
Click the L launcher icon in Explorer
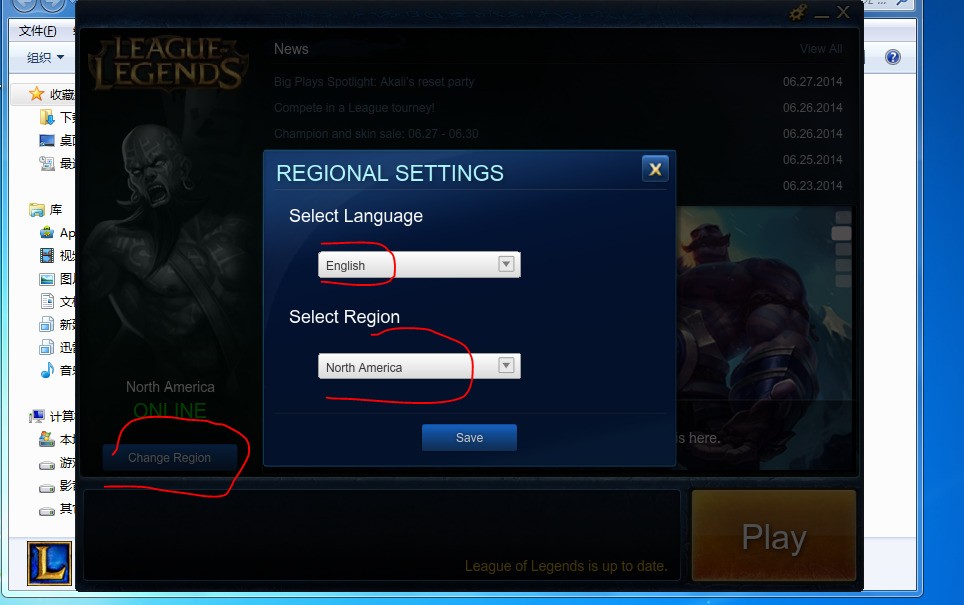point(49,563)
